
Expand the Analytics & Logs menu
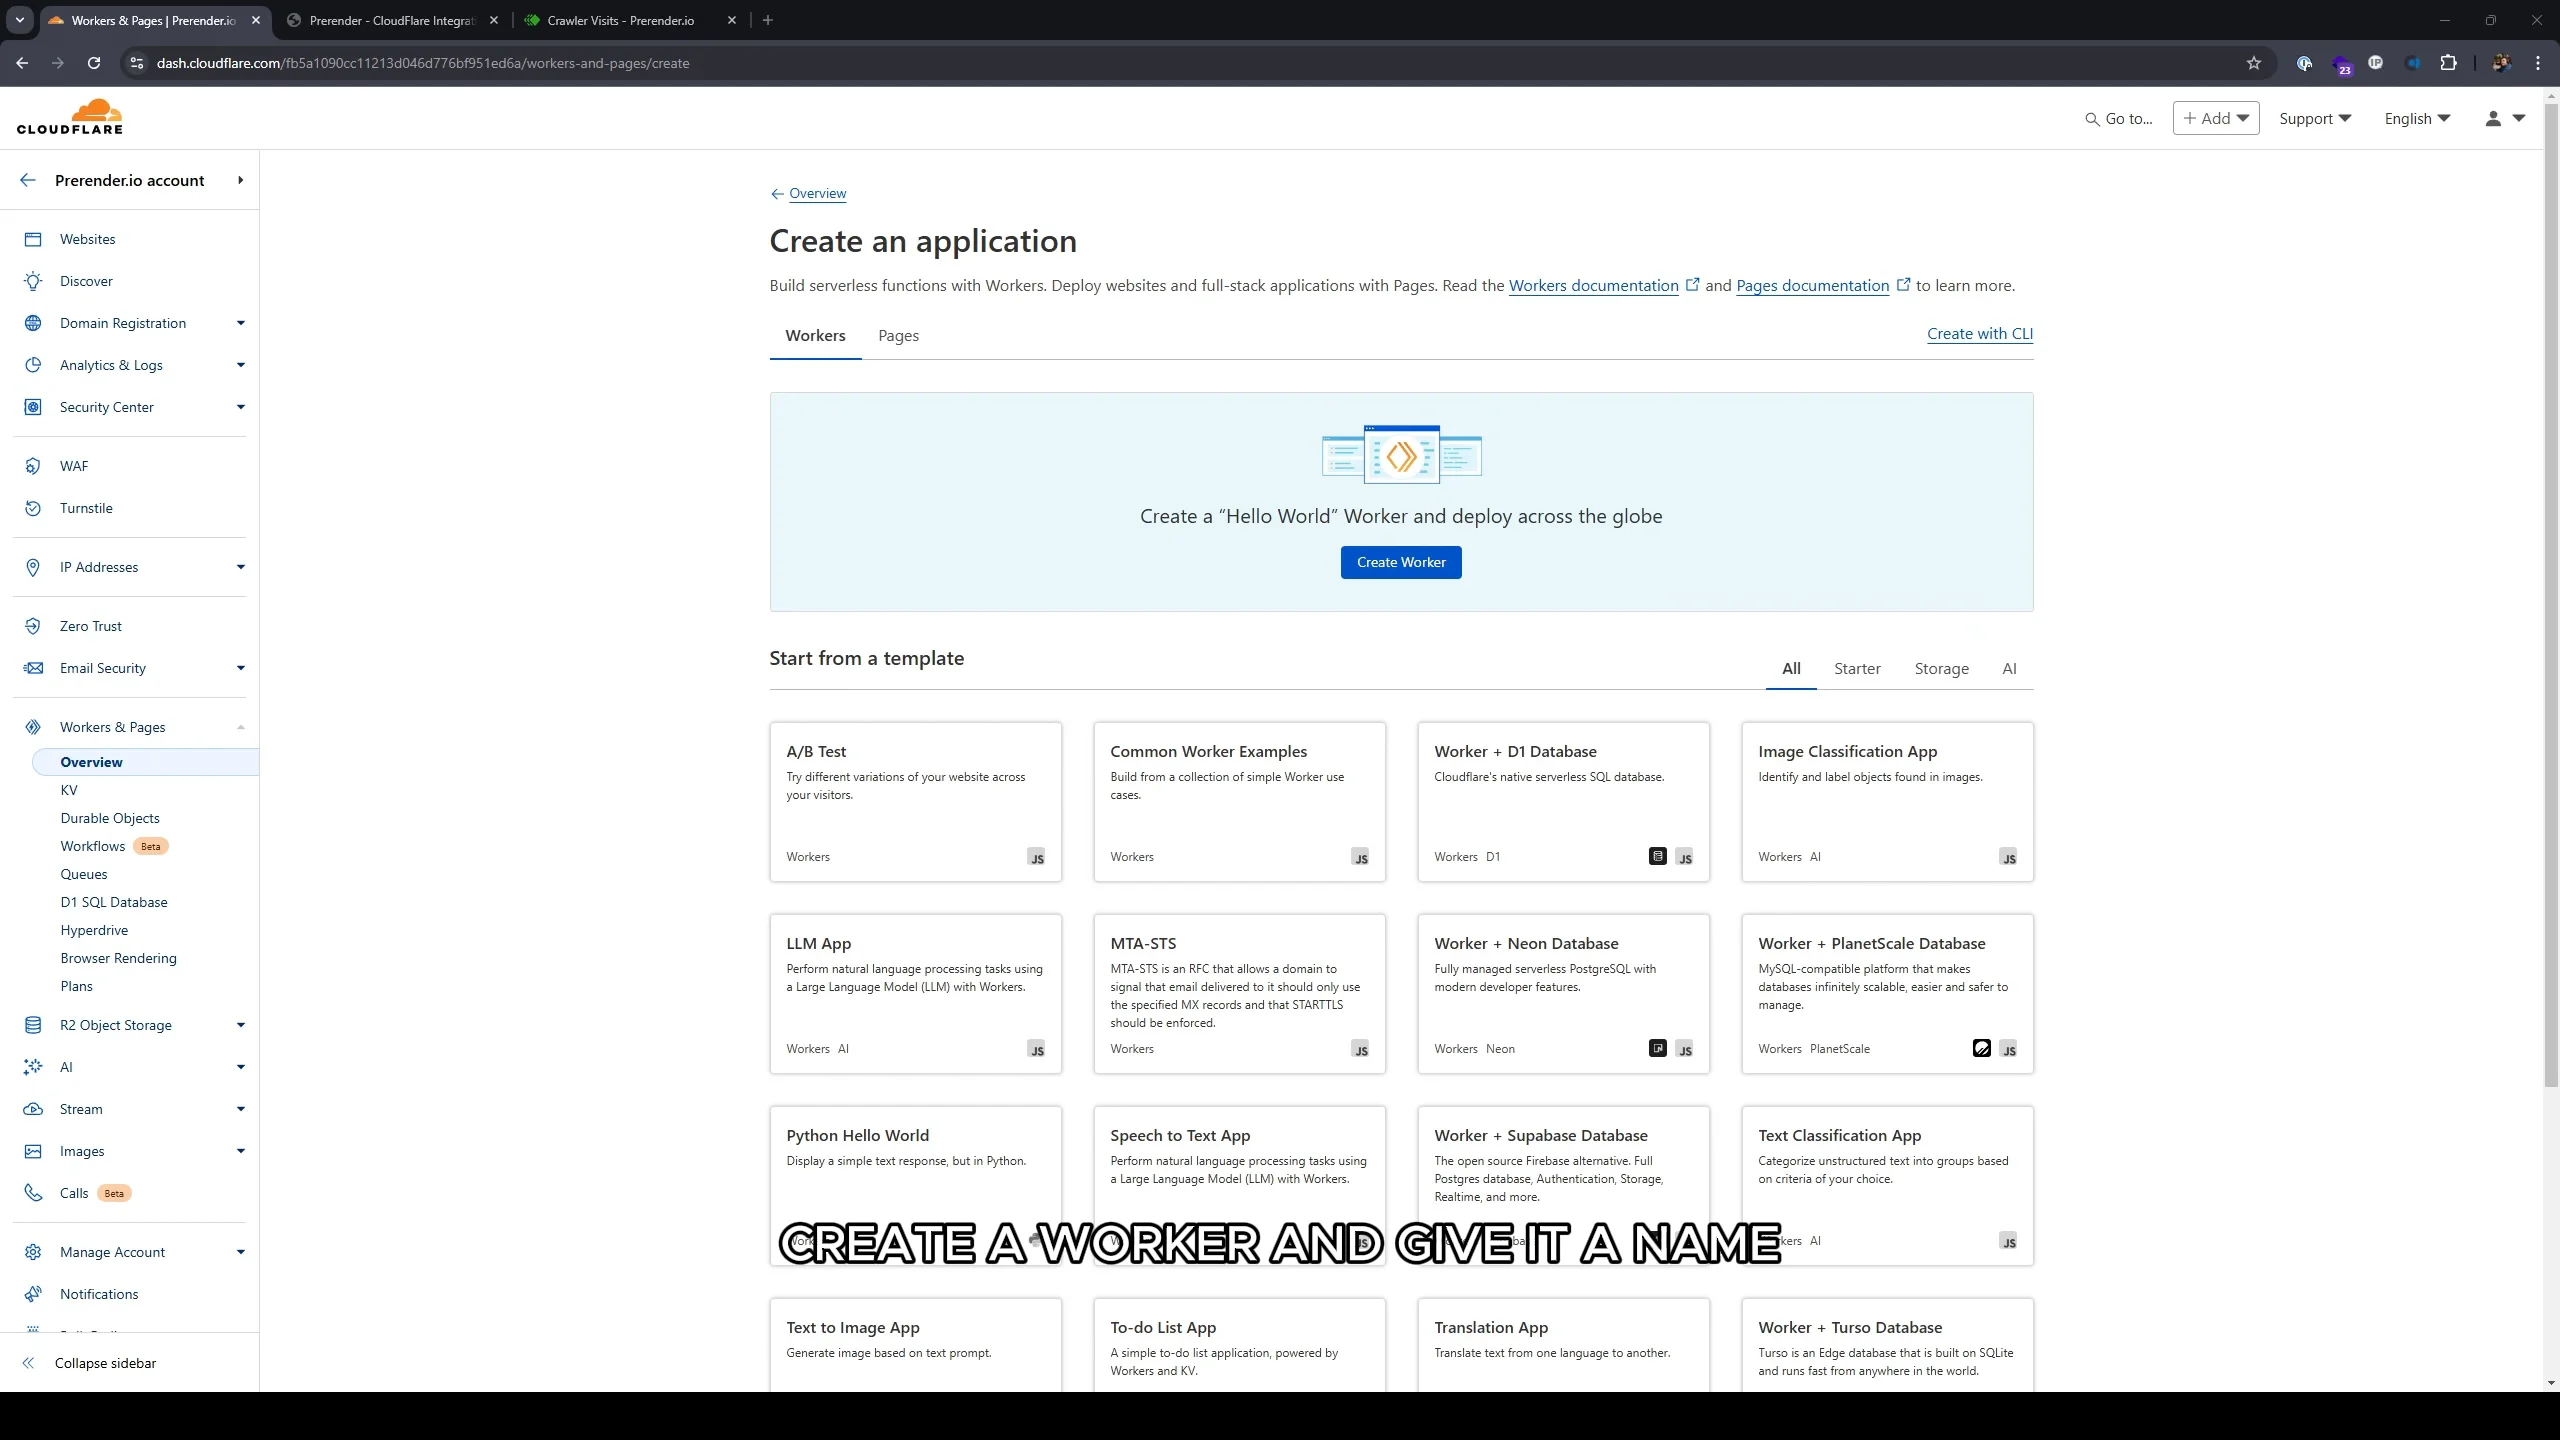(240, 365)
